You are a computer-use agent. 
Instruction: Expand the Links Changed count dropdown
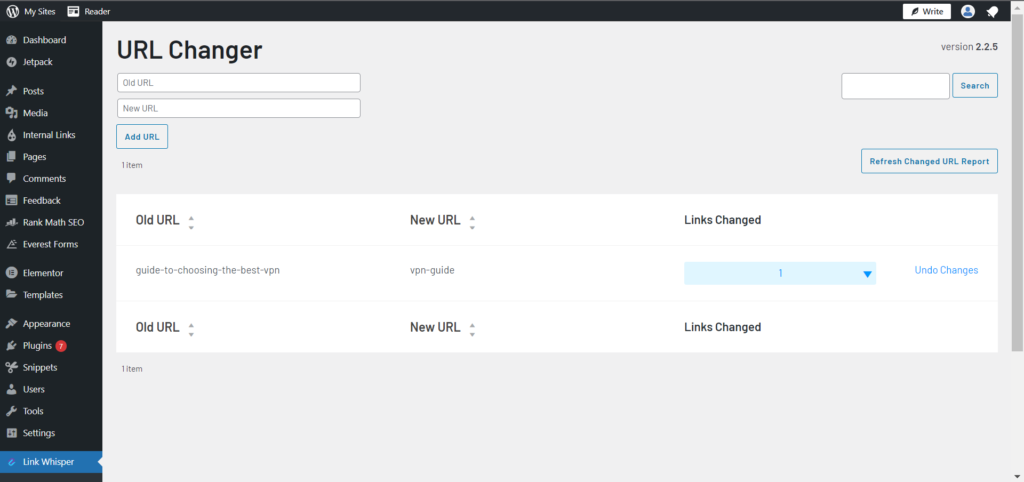pos(780,274)
